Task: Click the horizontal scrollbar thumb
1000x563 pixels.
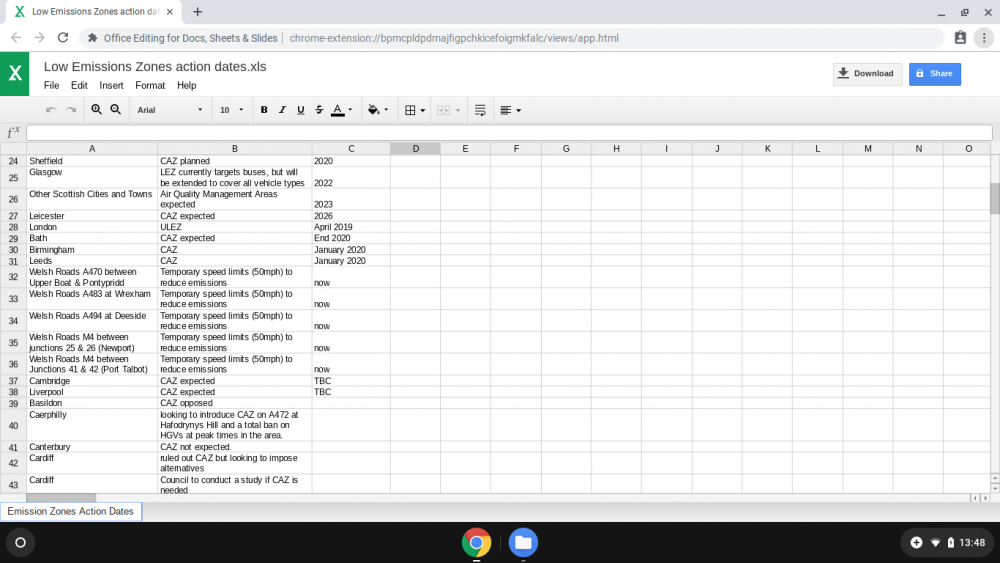Action: click(x=61, y=497)
